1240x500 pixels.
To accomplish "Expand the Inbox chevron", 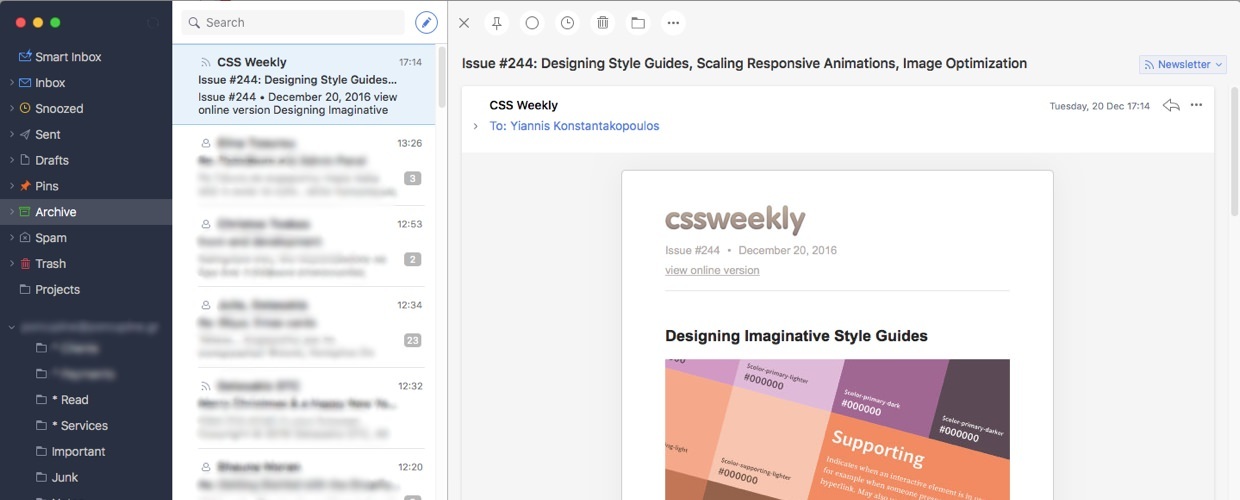I will click(x=11, y=83).
